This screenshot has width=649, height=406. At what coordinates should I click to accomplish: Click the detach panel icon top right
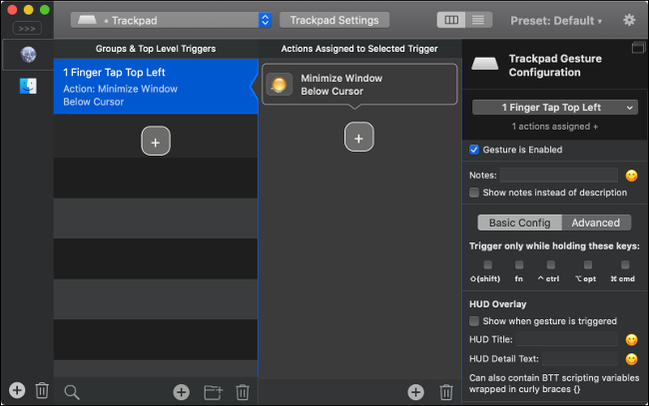[x=638, y=47]
